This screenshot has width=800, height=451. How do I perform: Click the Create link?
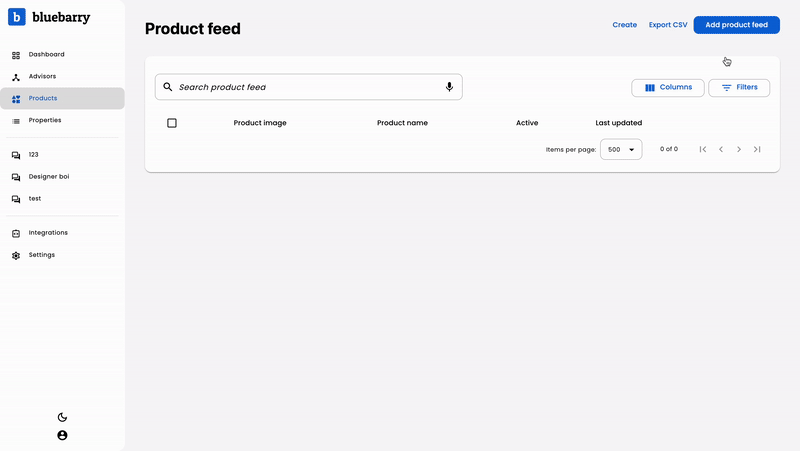(624, 25)
